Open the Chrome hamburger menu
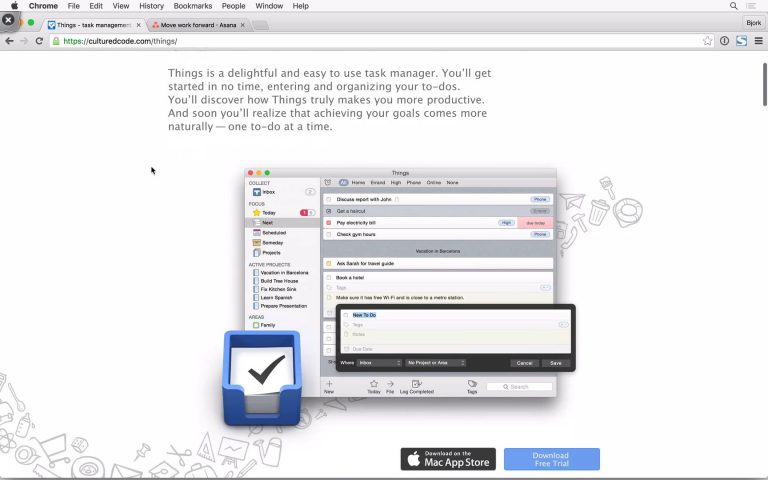 click(x=758, y=41)
